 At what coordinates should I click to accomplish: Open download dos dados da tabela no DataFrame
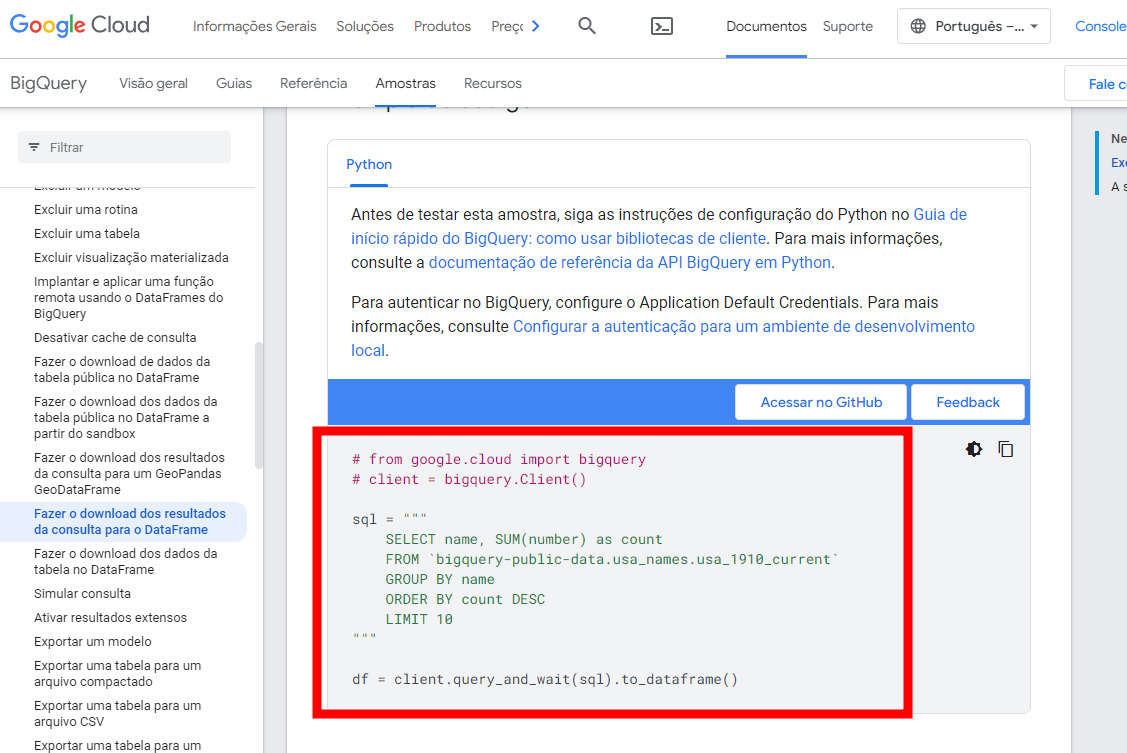tap(126, 561)
